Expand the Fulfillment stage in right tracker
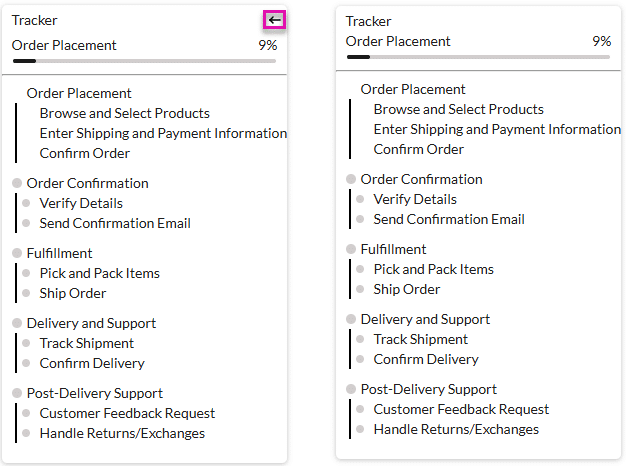Image resolution: width=626 pixels, height=466 pixels. tap(393, 249)
